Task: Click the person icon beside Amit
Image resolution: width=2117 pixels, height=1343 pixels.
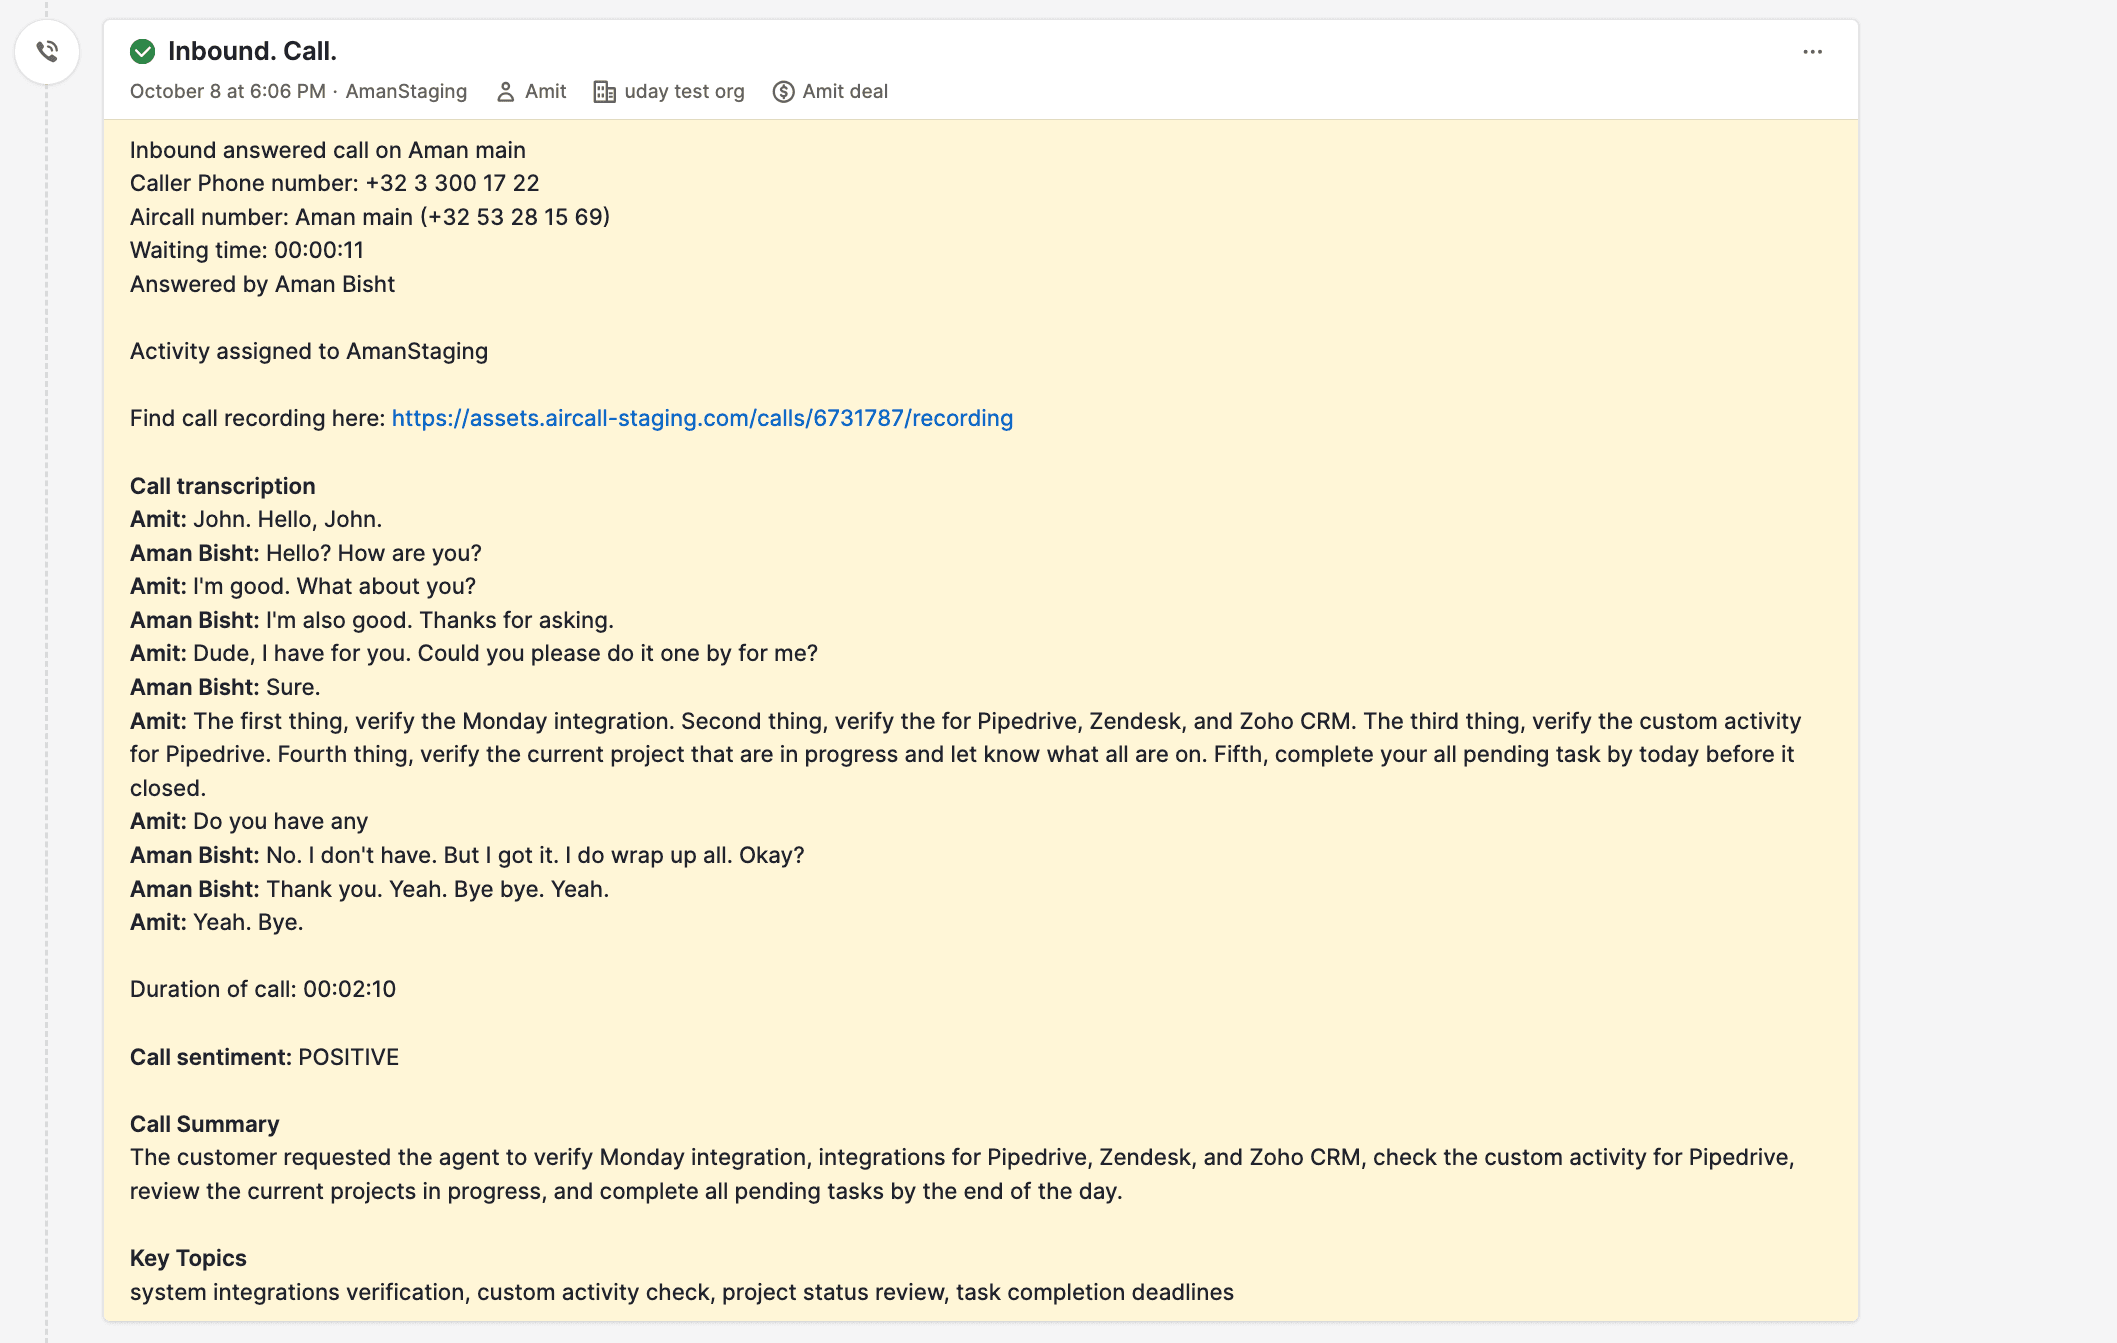Action: [x=506, y=92]
